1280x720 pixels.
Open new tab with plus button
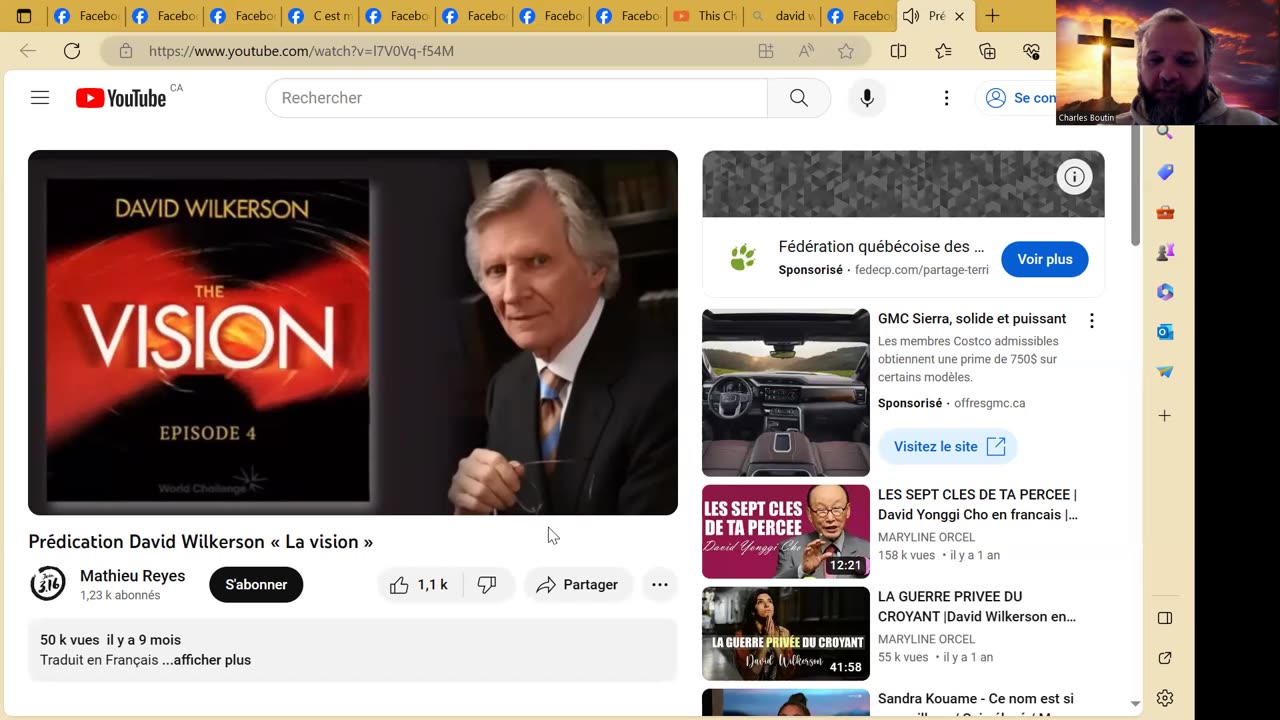tap(992, 16)
